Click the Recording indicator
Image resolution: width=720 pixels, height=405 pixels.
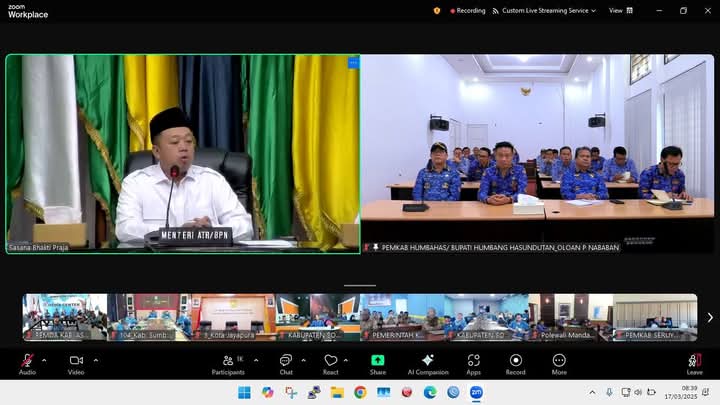468,11
